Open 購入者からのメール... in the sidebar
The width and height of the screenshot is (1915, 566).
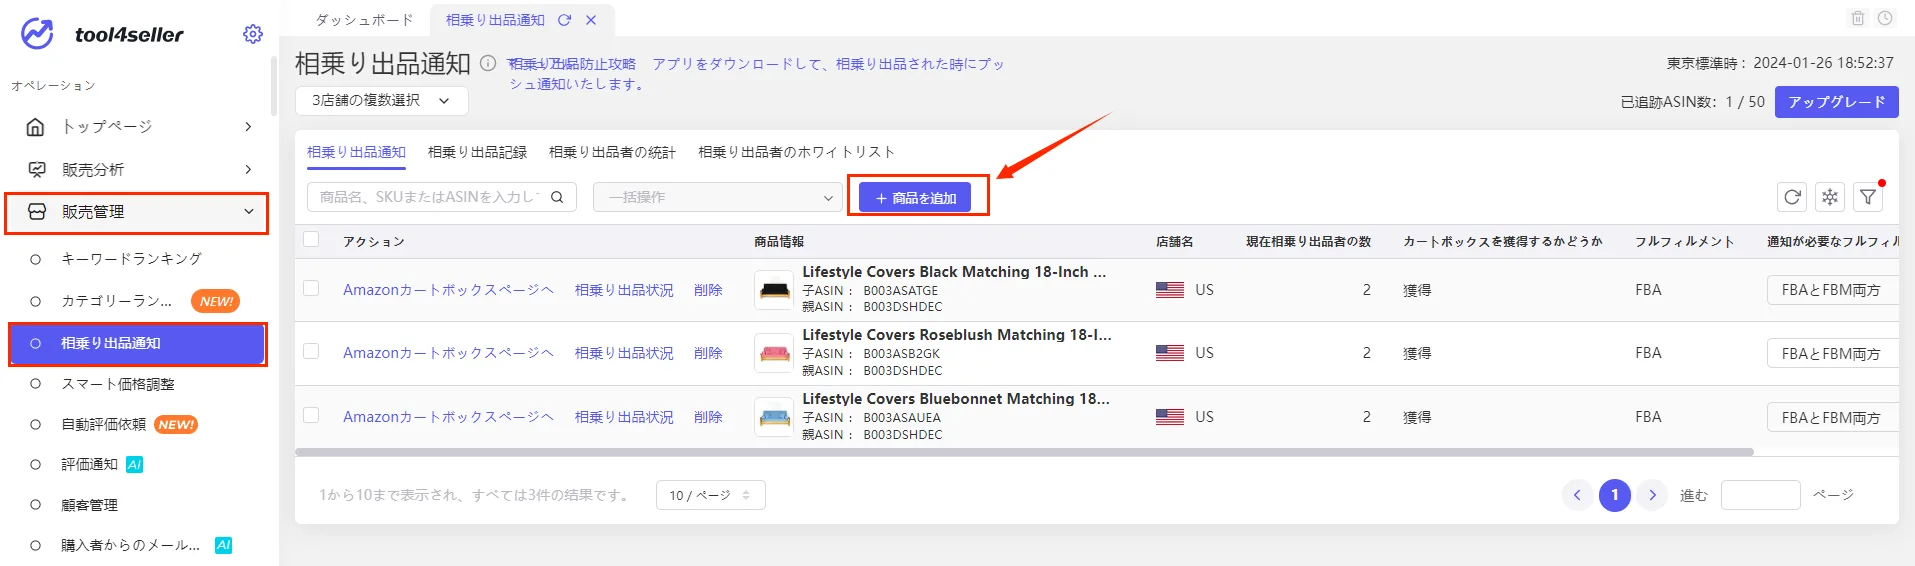130,545
